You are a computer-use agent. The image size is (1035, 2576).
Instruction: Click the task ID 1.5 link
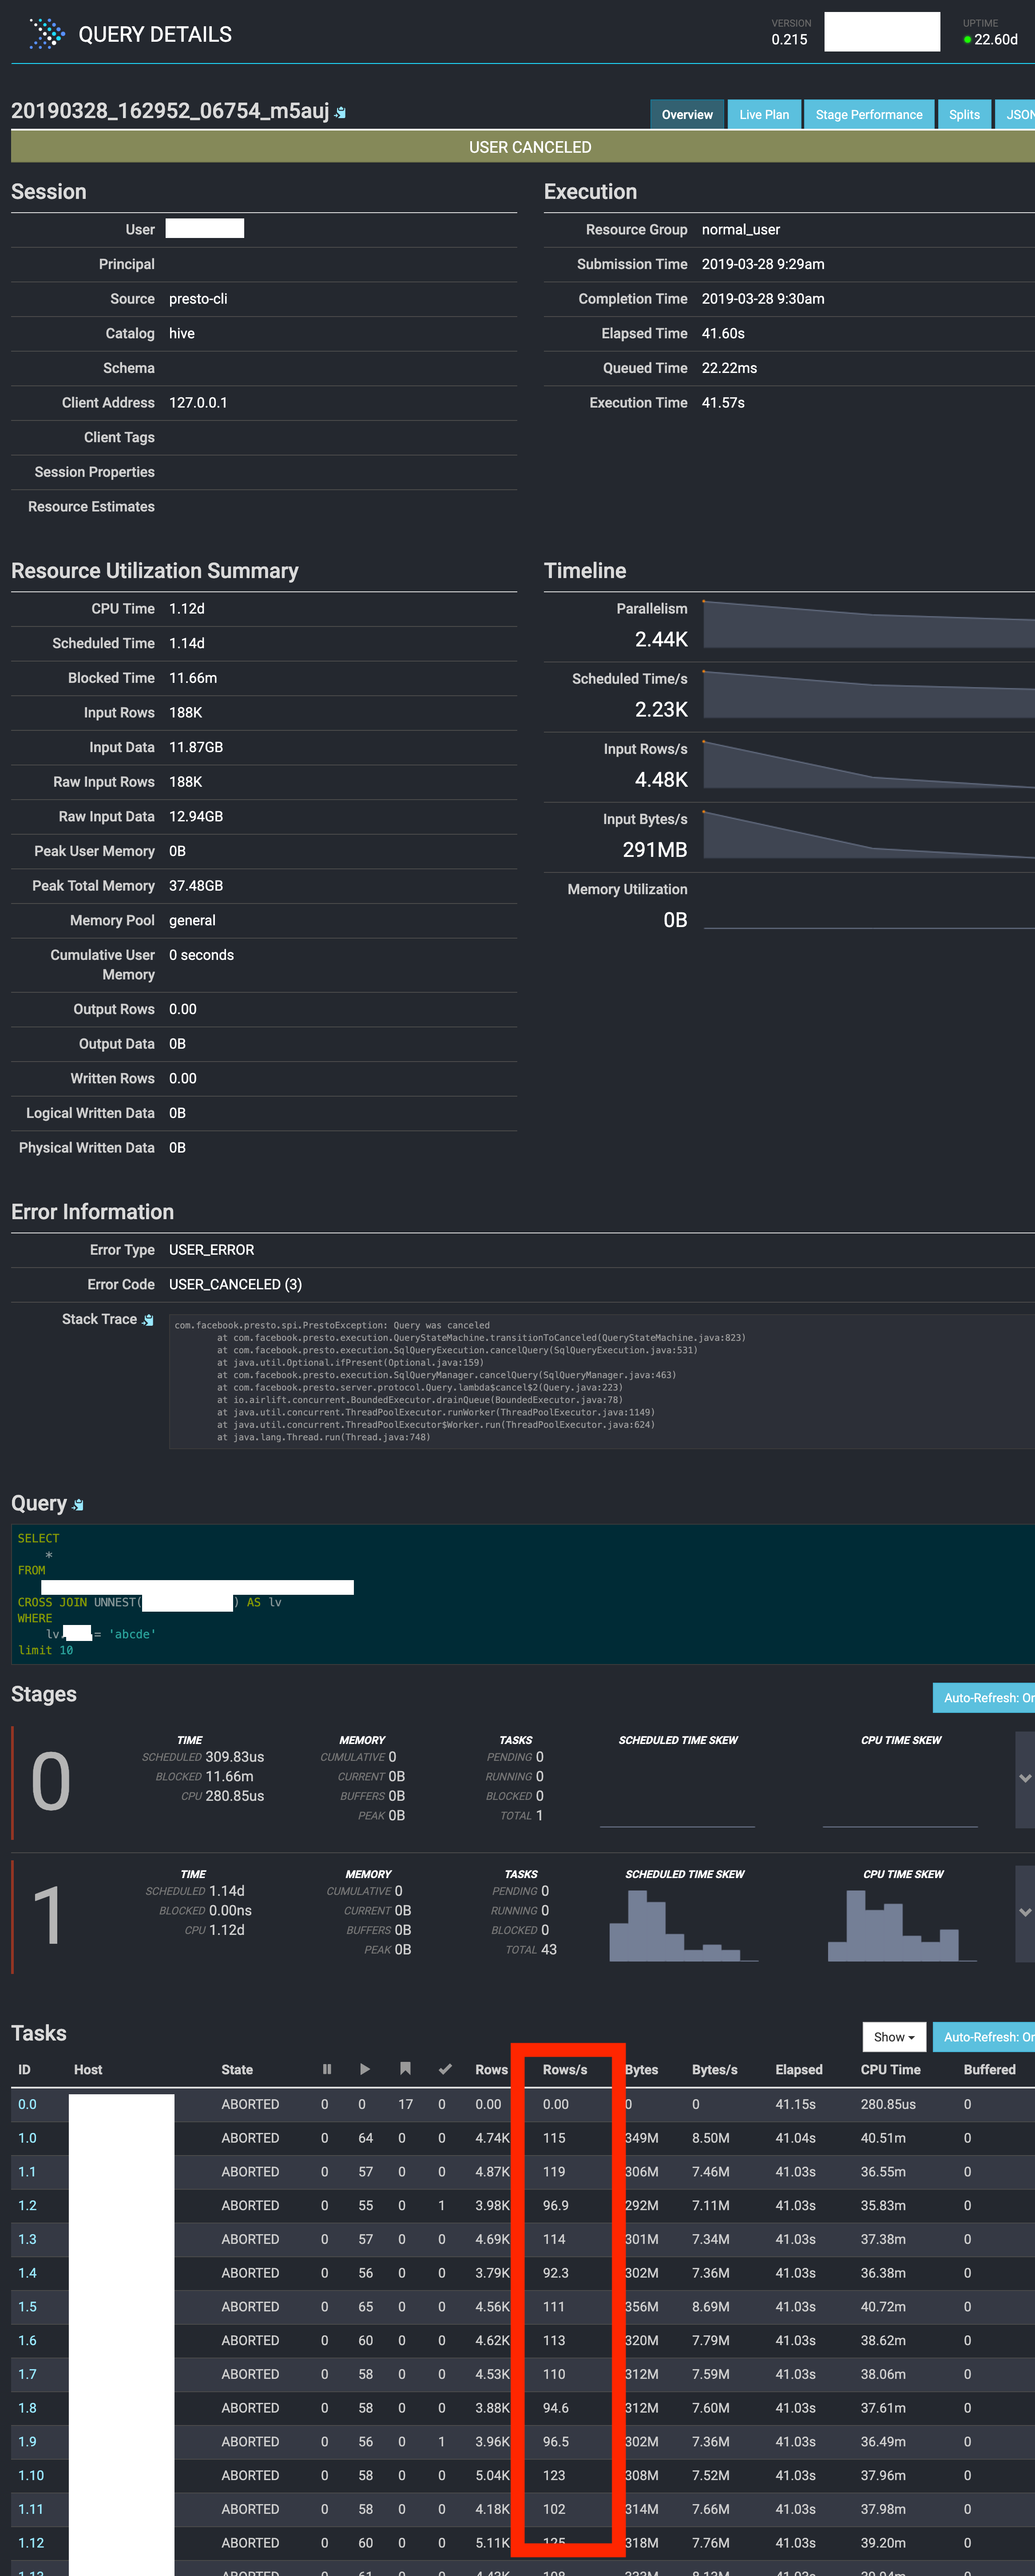tap(28, 2307)
